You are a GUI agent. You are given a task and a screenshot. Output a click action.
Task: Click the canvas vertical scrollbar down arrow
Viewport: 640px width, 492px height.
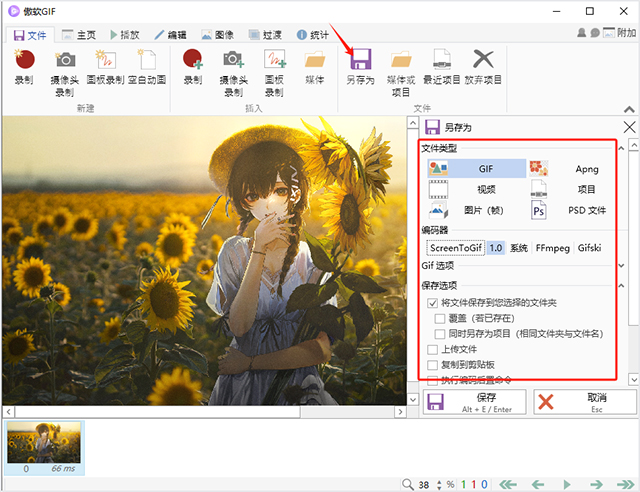(x=413, y=399)
